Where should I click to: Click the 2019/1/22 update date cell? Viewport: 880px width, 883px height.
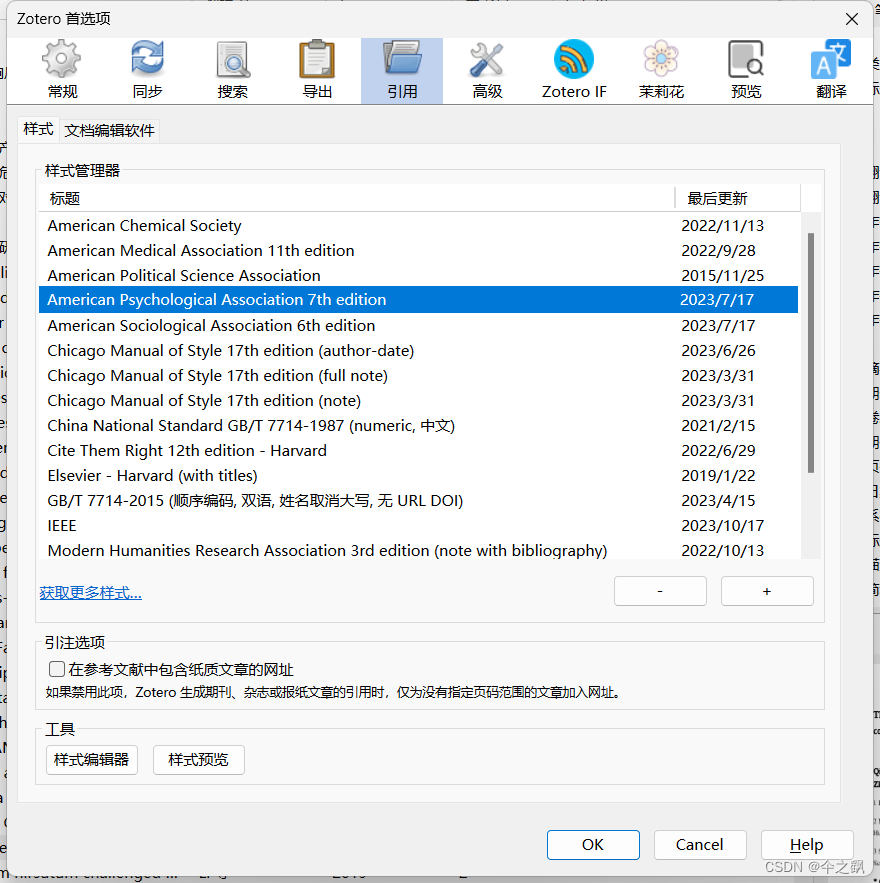point(718,475)
